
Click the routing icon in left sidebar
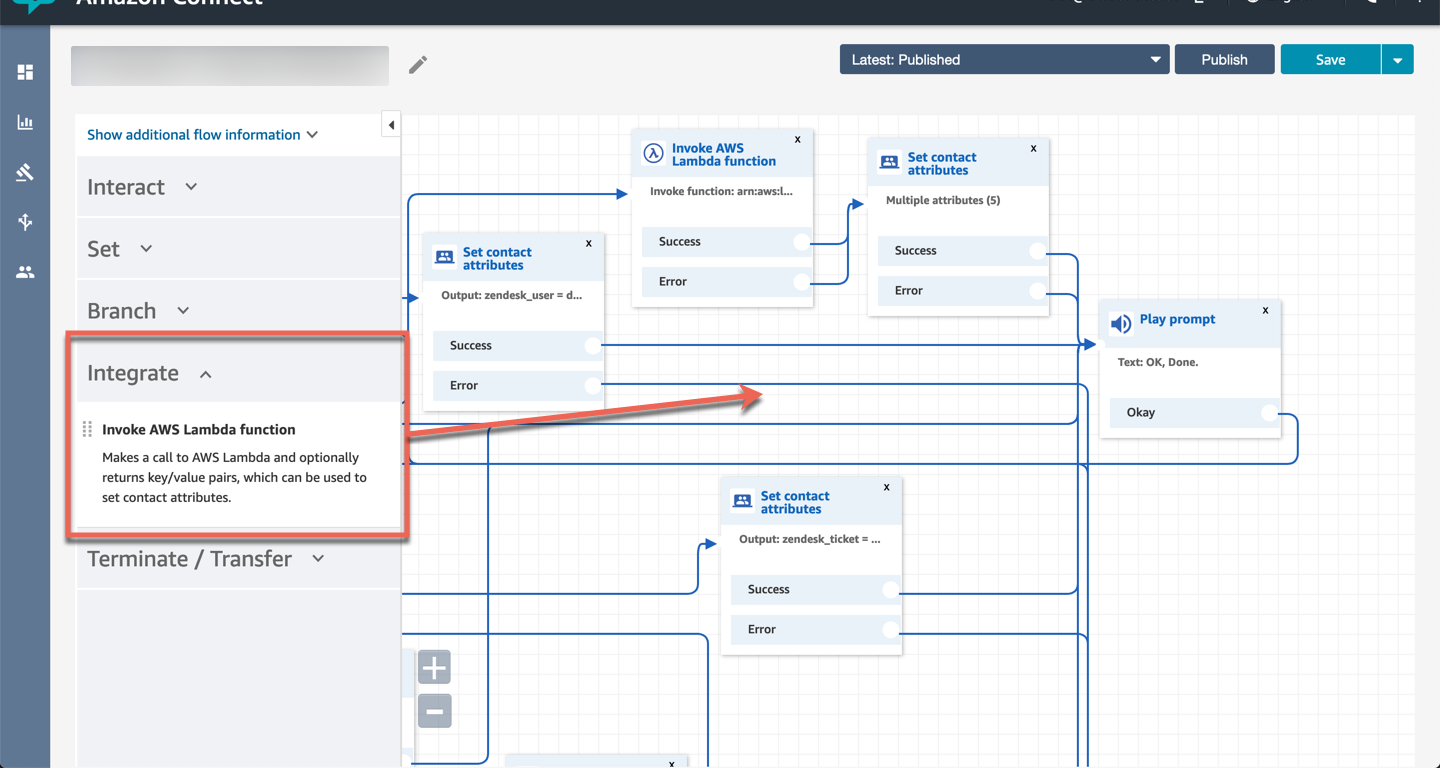click(25, 222)
